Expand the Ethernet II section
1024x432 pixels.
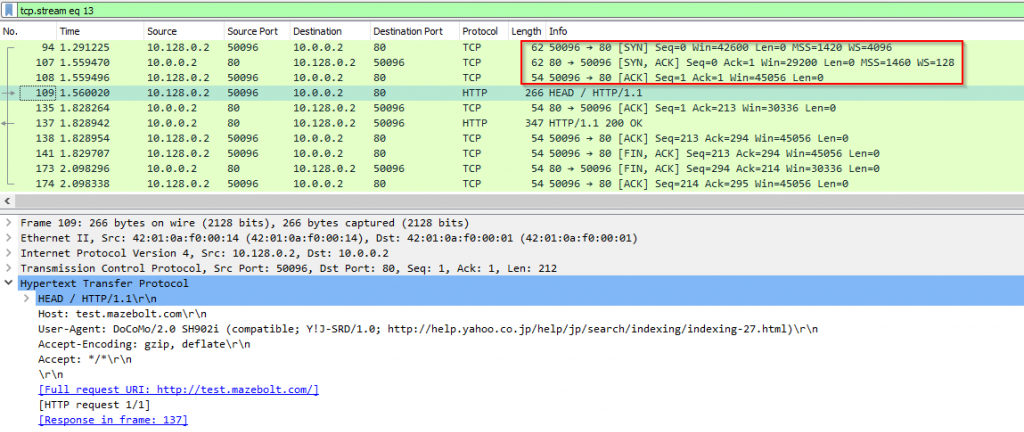[9, 238]
